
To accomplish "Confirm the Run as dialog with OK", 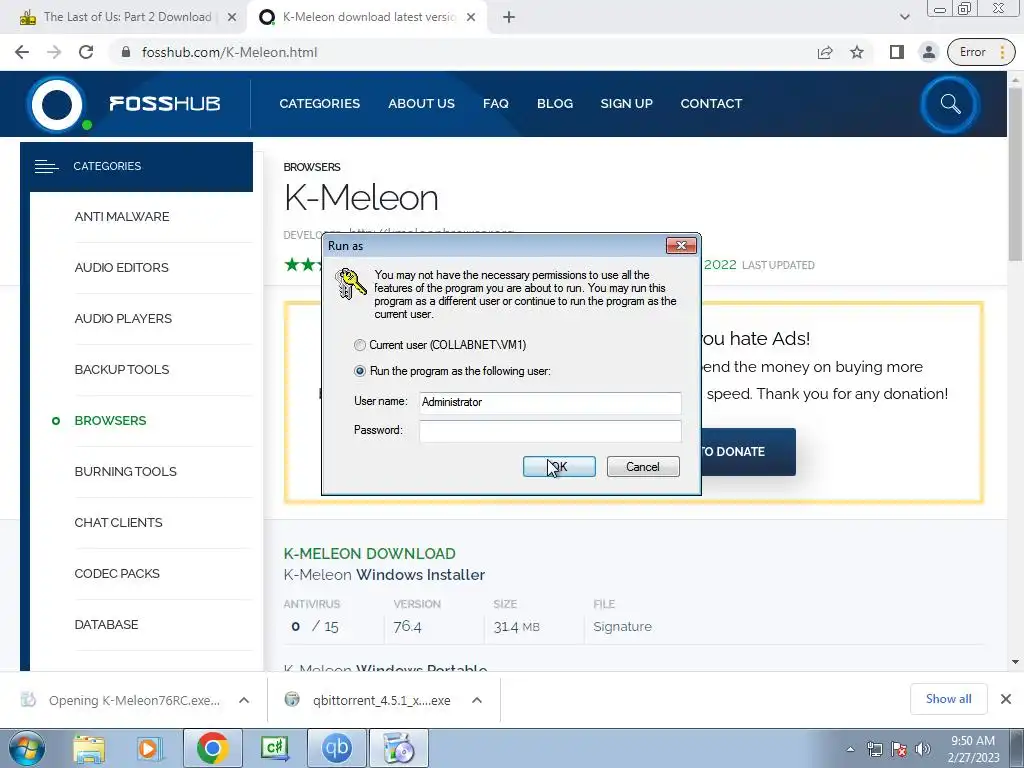I will [x=559, y=466].
